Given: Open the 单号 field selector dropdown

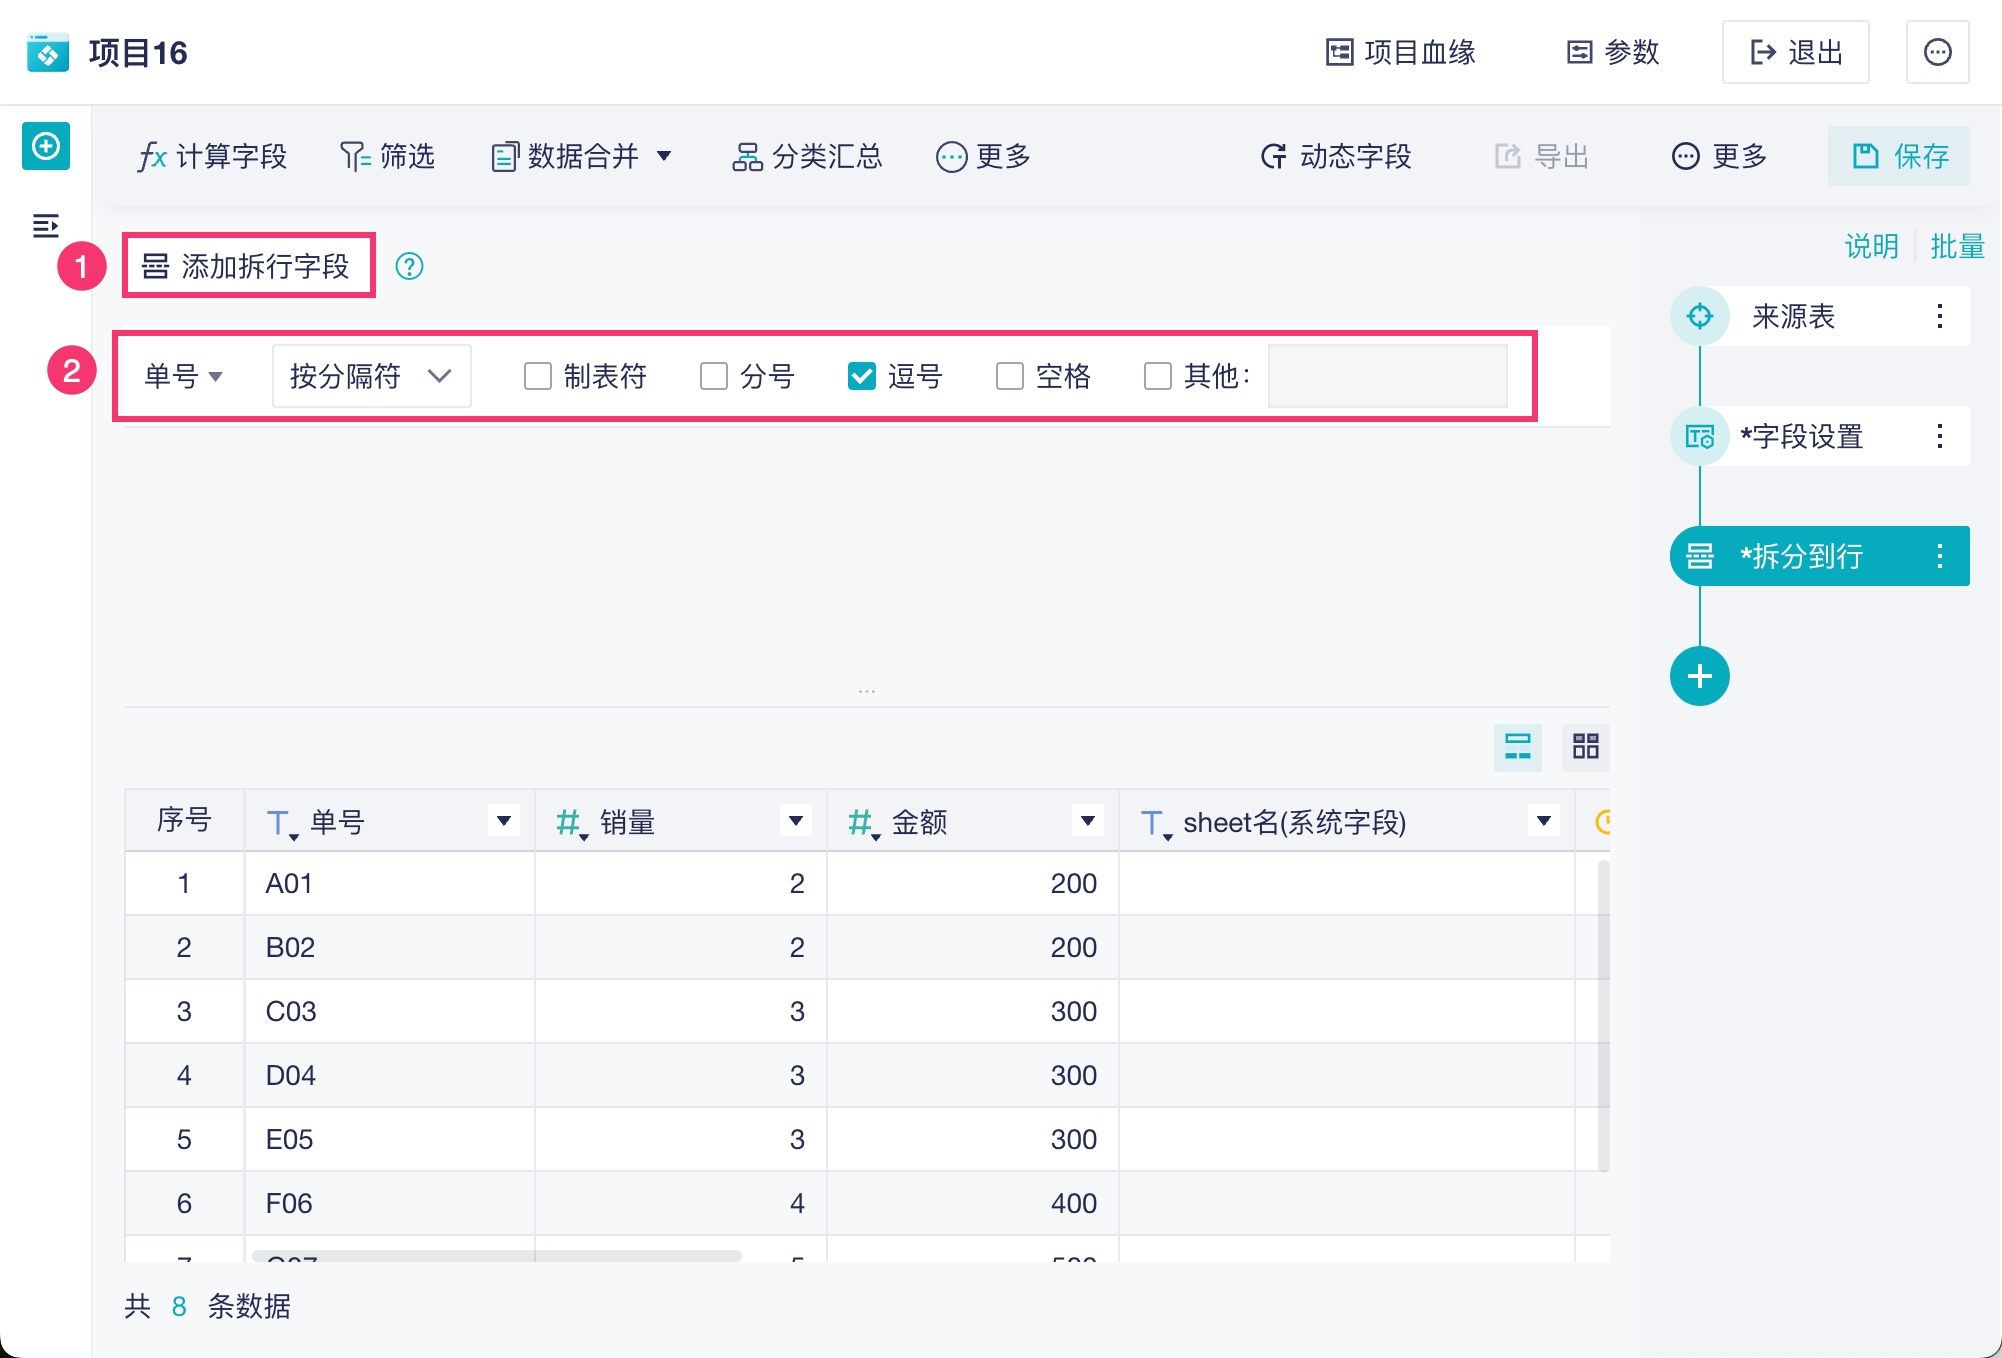Looking at the screenshot, I should (183, 376).
